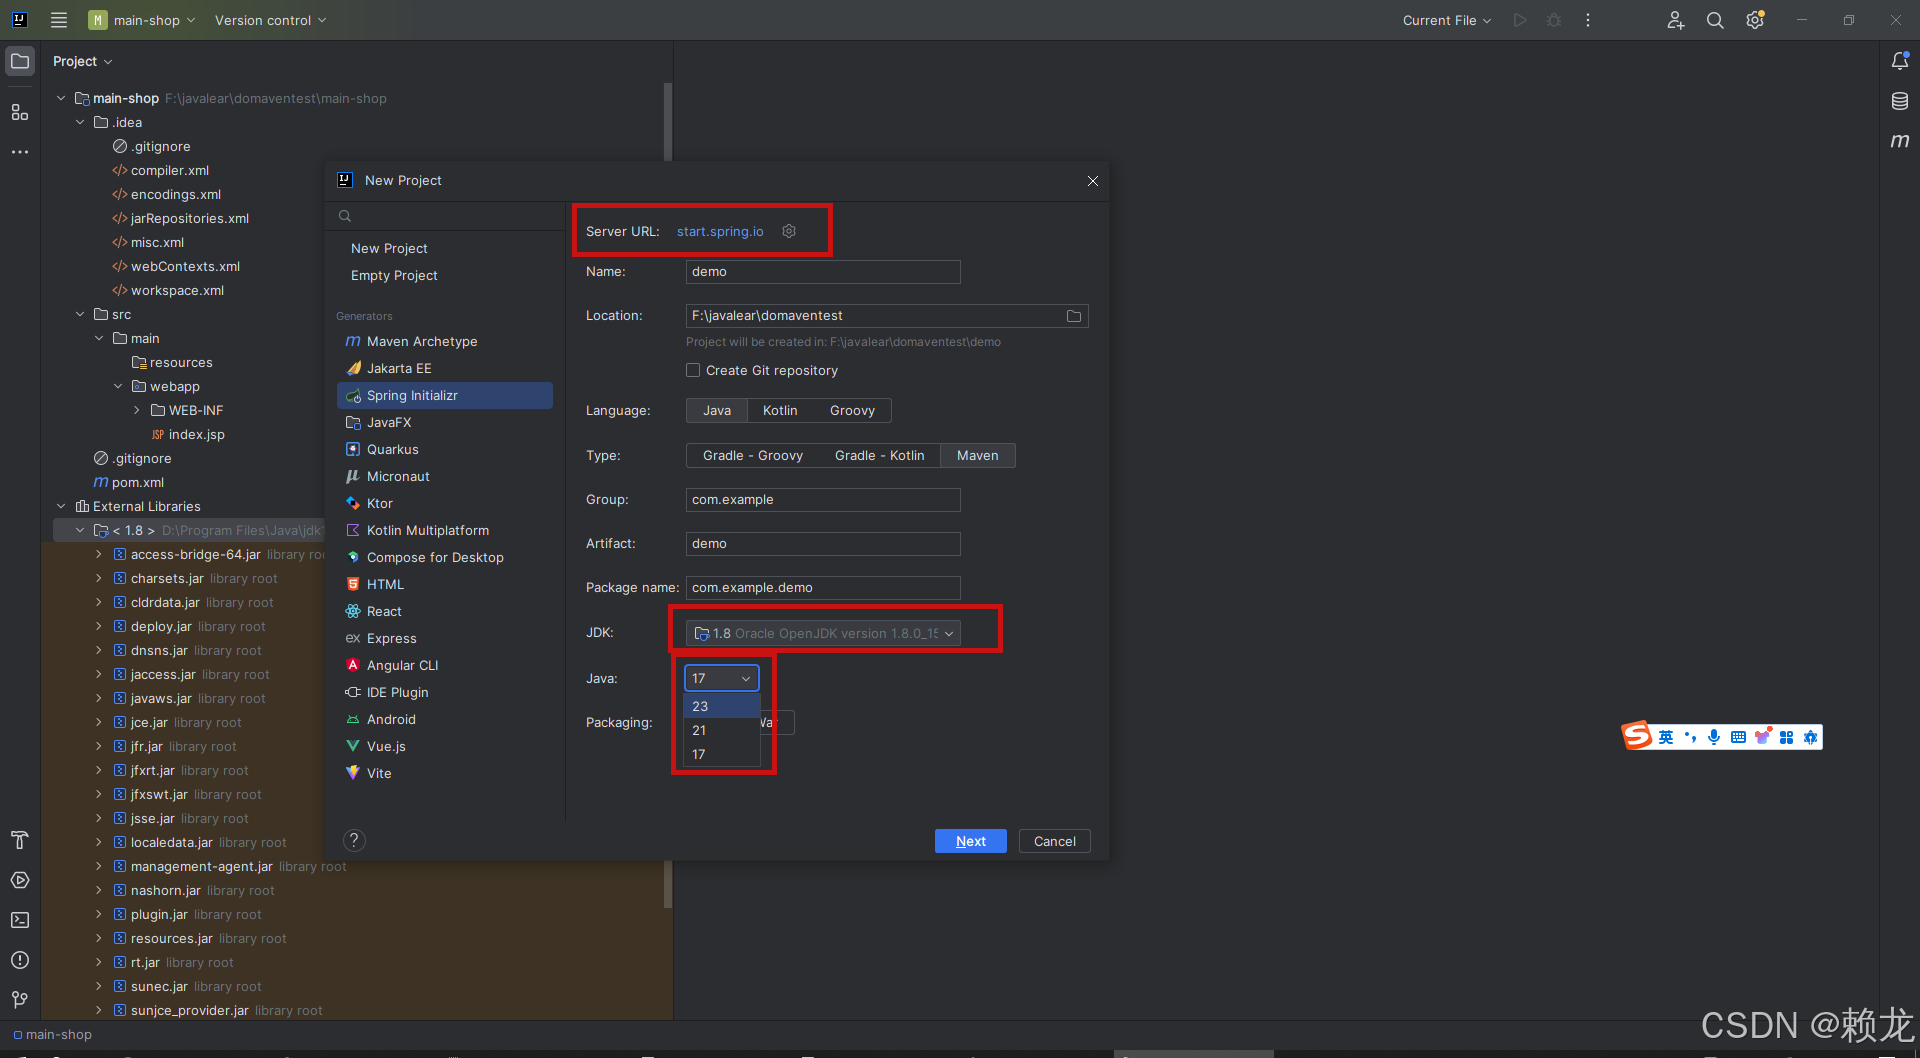The height and width of the screenshot is (1058, 1920).
Task: Collapse the src folder
Action: click(x=80, y=314)
